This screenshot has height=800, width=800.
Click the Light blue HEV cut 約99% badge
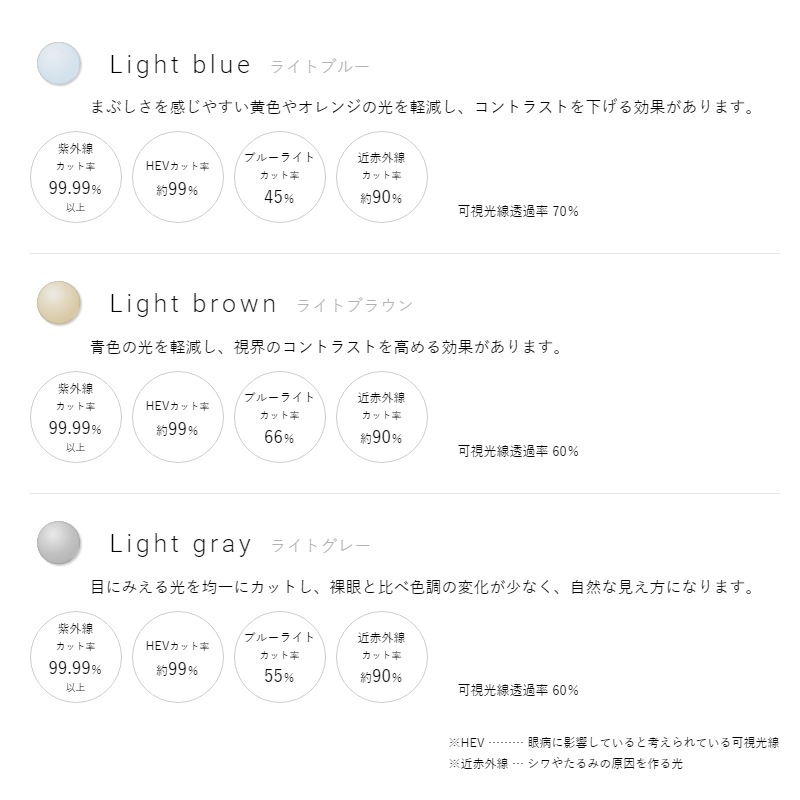click(178, 177)
